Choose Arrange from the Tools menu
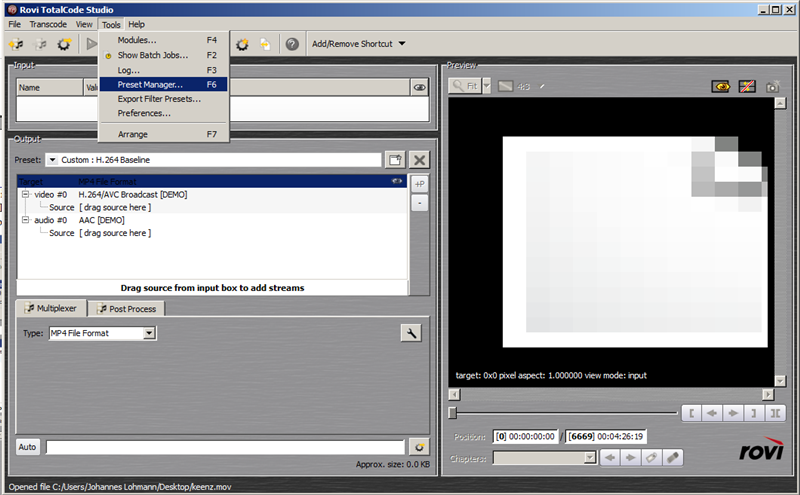800x495 pixels. point(164,134)
